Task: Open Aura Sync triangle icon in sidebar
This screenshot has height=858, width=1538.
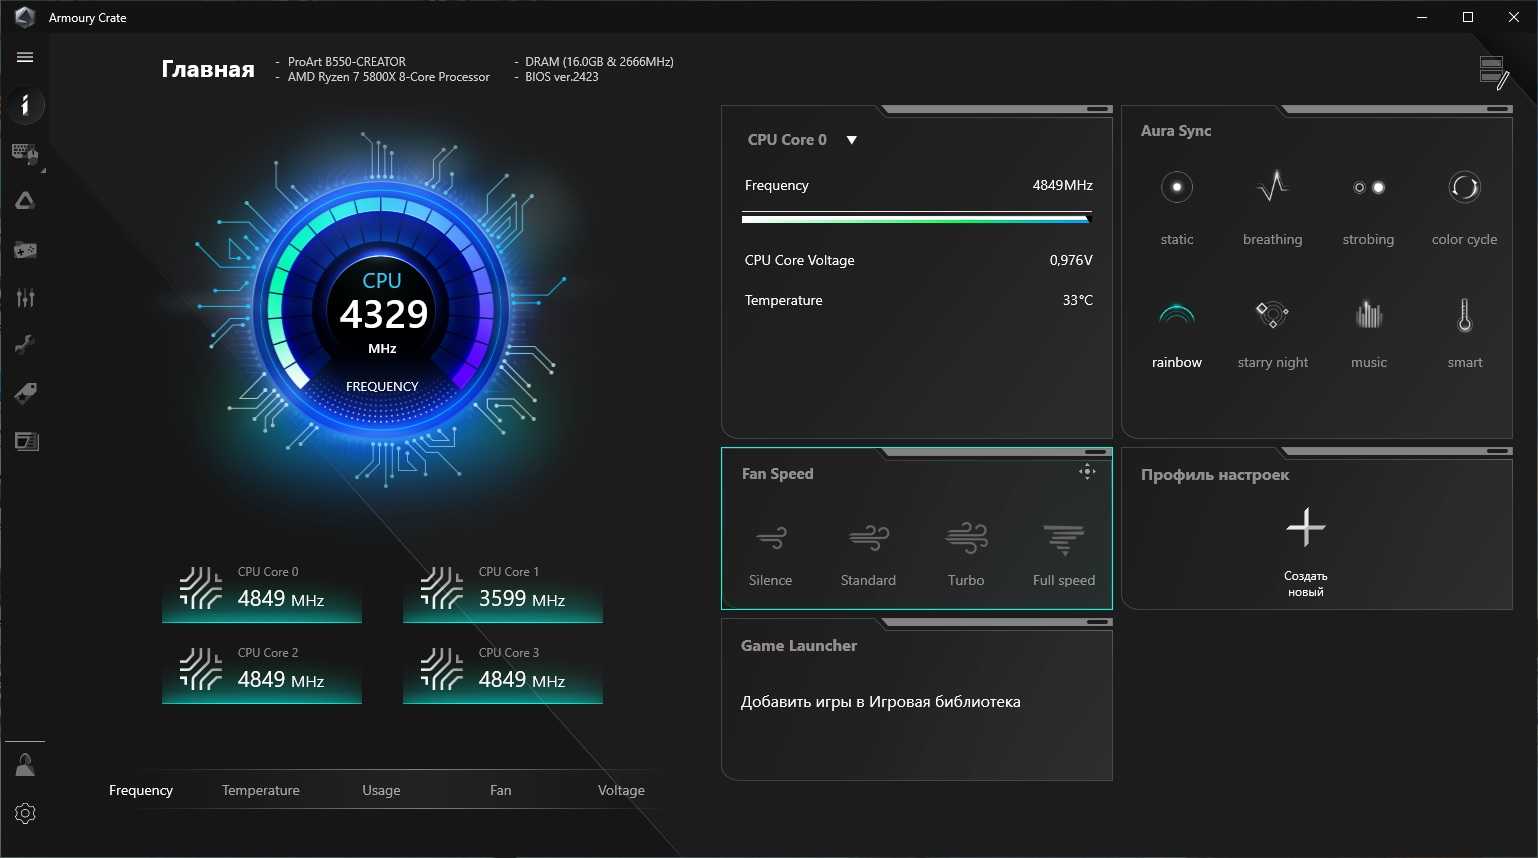Action: tap(25, 201)
